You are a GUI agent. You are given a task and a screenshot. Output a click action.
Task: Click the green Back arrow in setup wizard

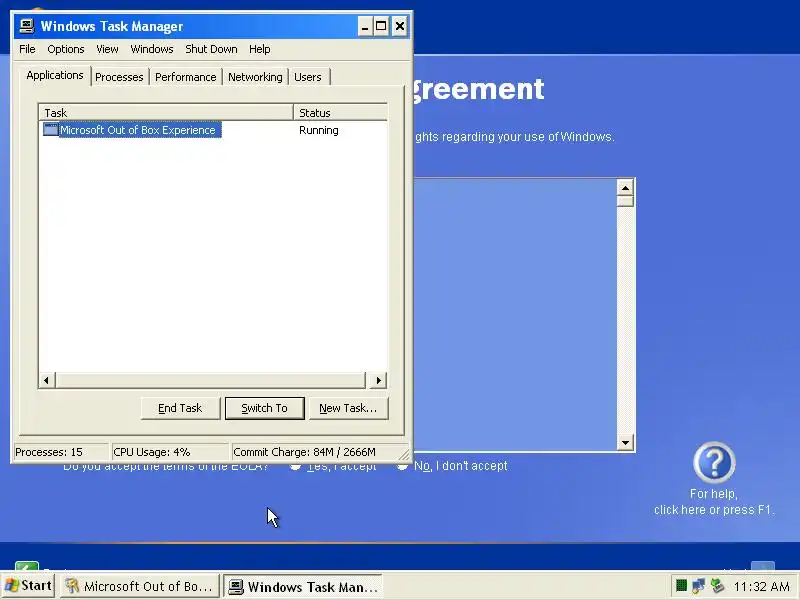(x=27, y=565)
